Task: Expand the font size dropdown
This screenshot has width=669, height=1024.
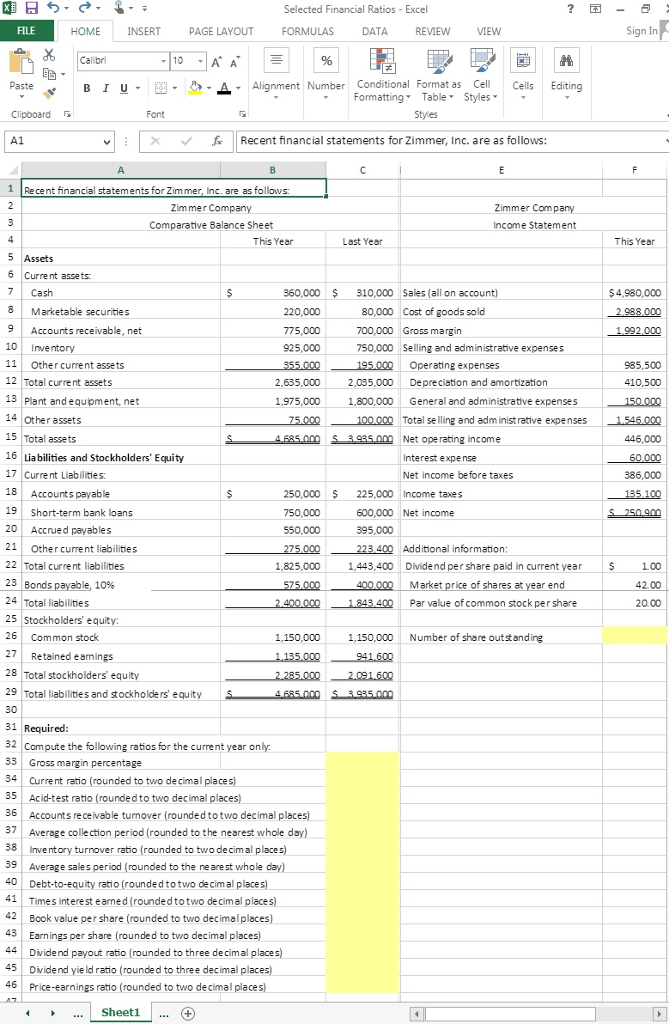Action: (x=201, y=61)
